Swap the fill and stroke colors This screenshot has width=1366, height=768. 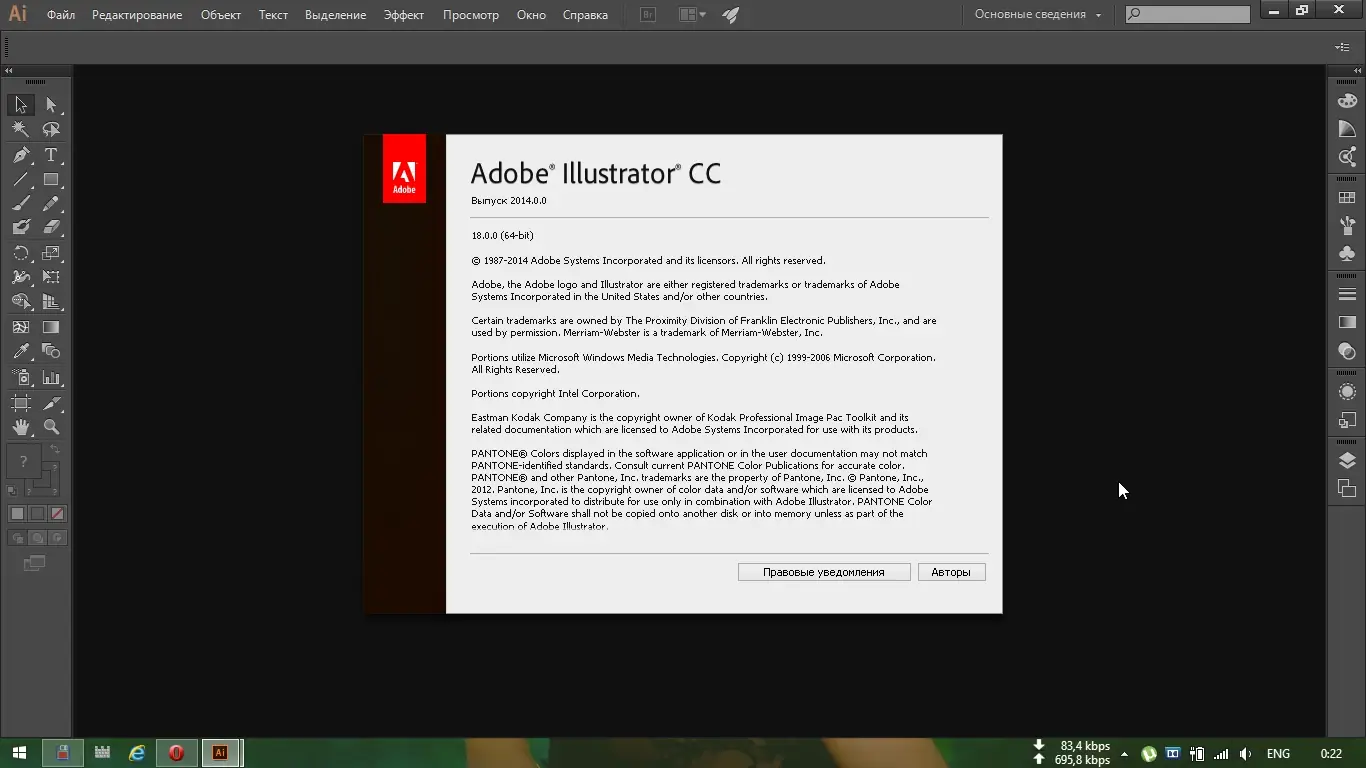pyautogui.click(x=55, y=447)
